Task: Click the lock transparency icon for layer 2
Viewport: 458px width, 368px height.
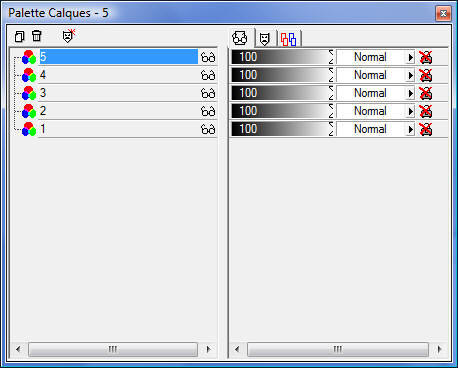Action: pos(426,111)
